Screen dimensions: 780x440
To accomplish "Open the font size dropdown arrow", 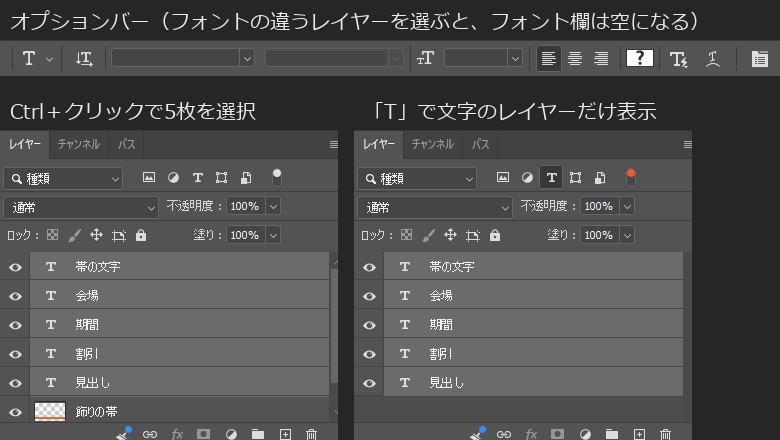I will pyautogui.click(x=515, y=59).
